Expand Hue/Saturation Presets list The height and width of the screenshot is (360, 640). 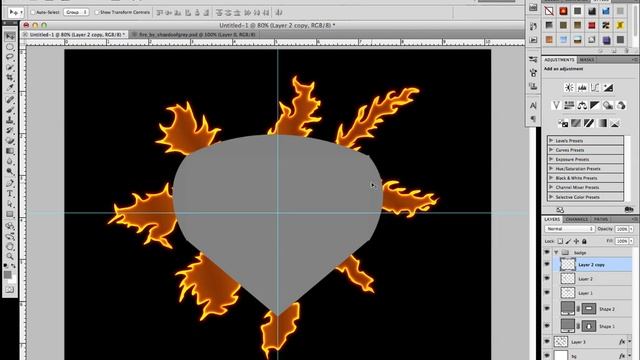[551, 169]
